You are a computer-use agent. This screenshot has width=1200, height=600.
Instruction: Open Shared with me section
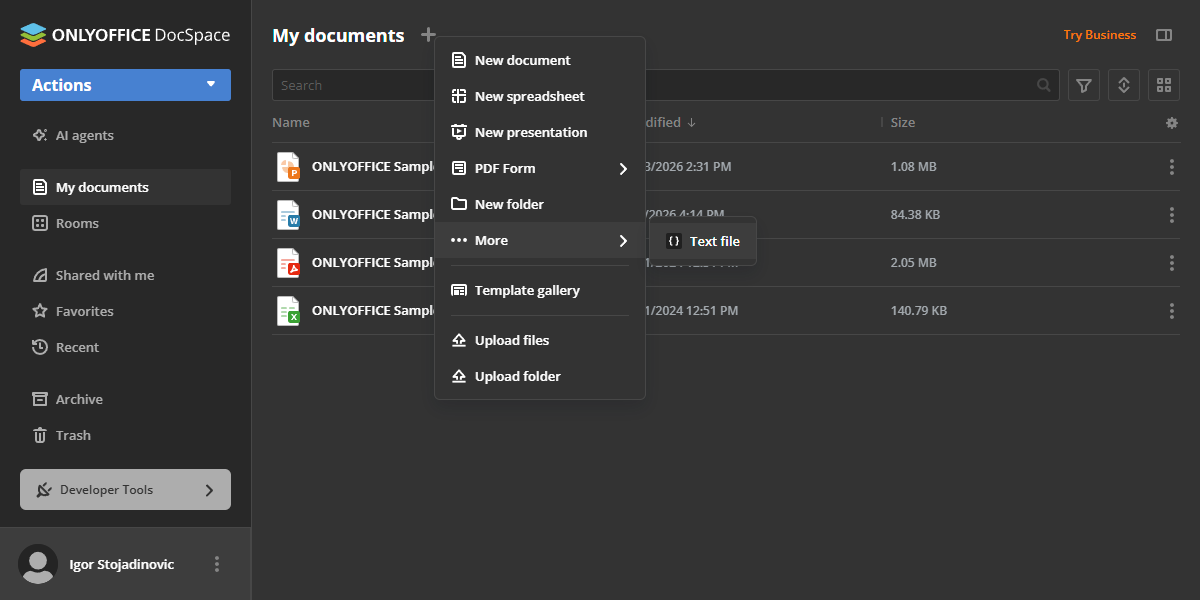pyautogui.click(x=125, y=275)
